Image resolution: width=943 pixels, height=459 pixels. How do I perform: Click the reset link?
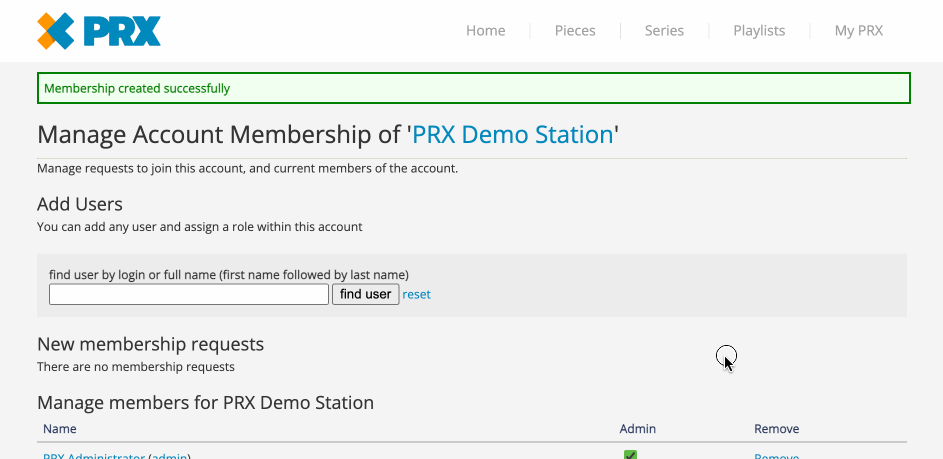[416, 295]
